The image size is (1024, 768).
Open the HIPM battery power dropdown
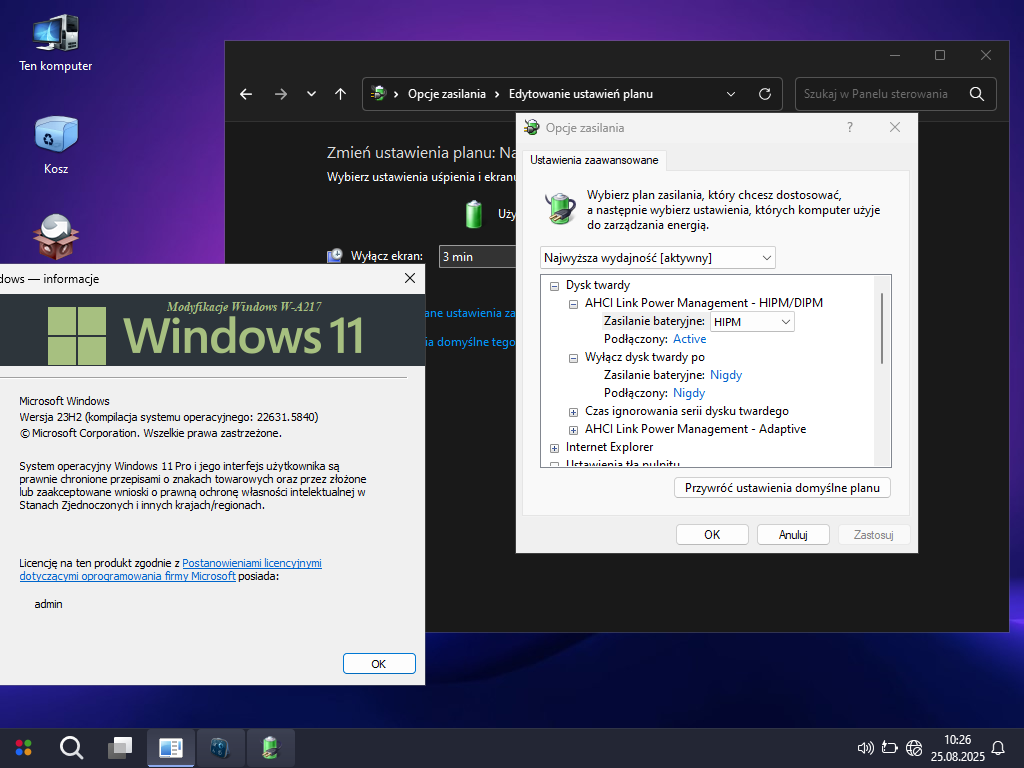click(x=751, y=321)
